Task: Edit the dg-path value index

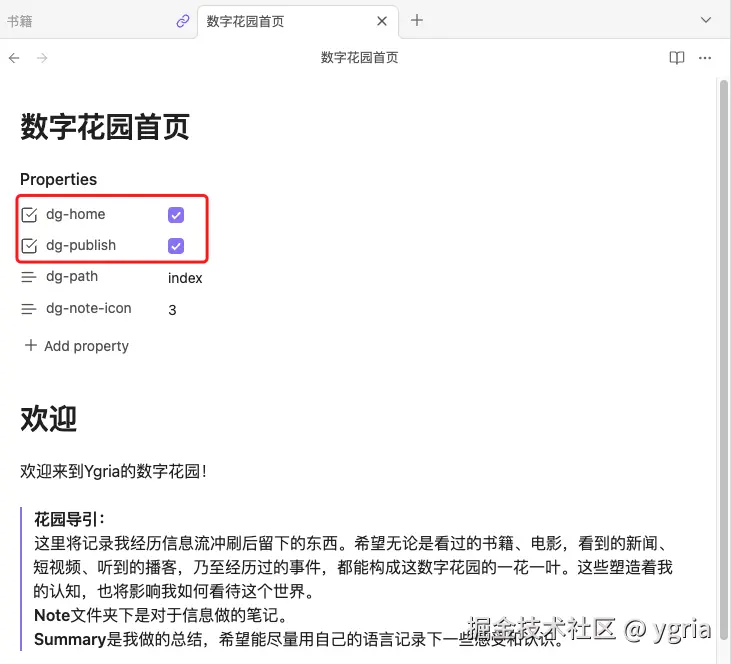Action: click(x=185, y=278)
